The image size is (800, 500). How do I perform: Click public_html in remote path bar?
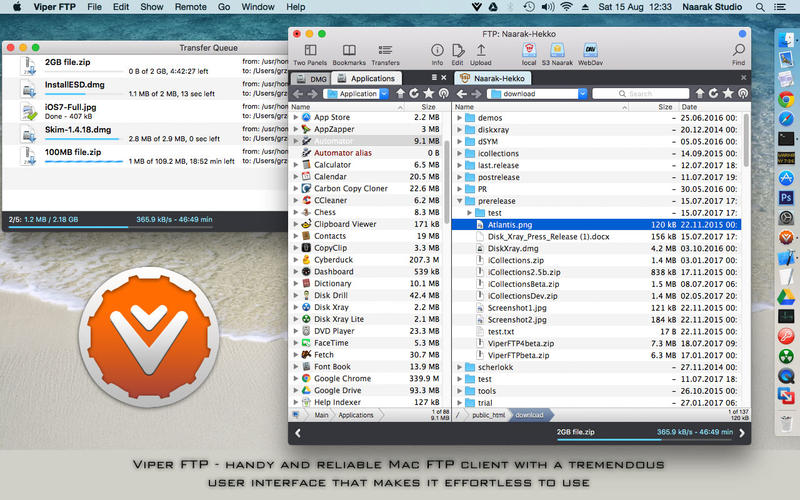point(488,415)
